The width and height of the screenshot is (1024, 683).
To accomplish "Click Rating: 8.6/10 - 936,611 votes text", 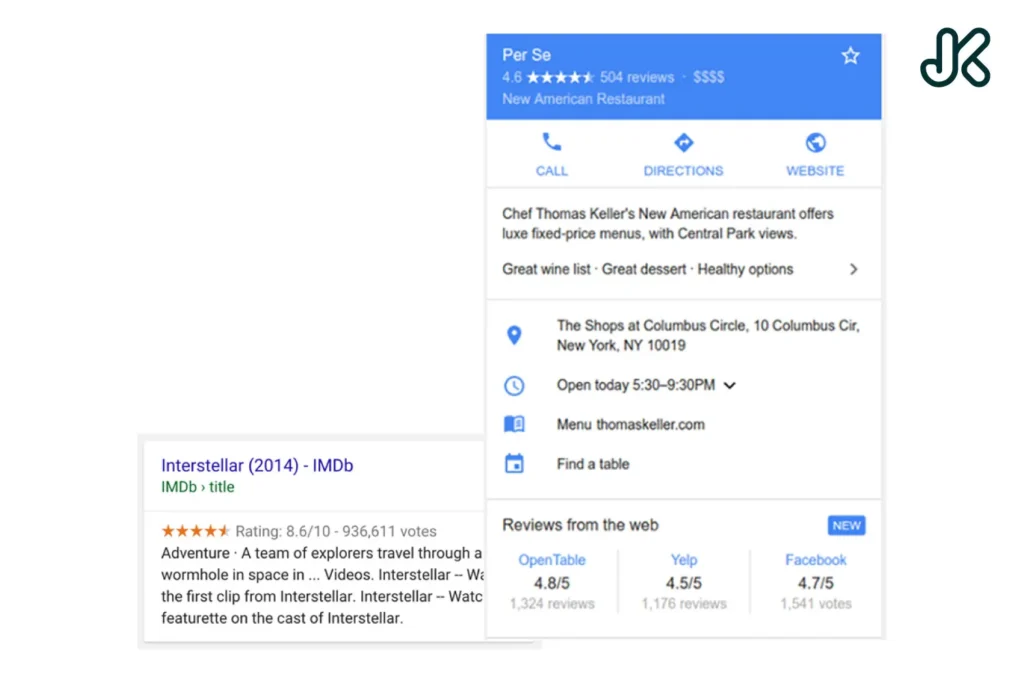I will [336, 532].
